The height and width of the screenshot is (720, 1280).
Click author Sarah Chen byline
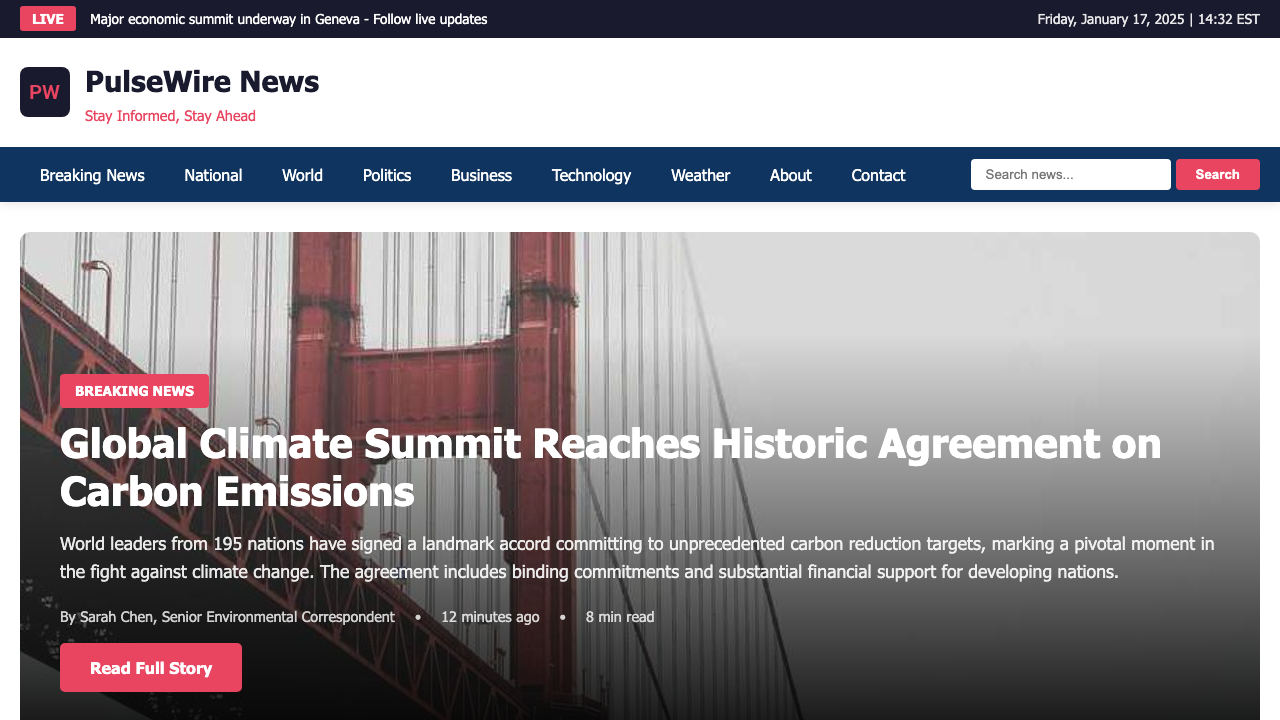pyautogui.click(x=227, y=617)
